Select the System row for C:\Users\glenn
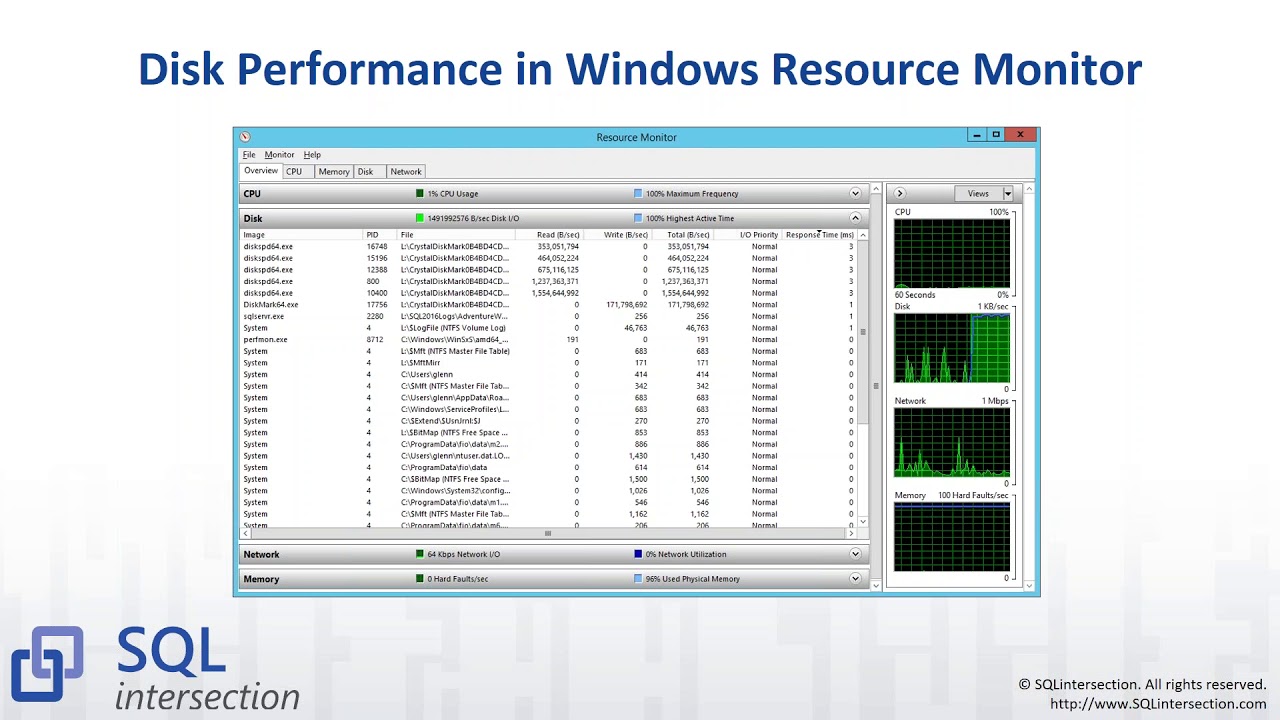 pos(548,375)
